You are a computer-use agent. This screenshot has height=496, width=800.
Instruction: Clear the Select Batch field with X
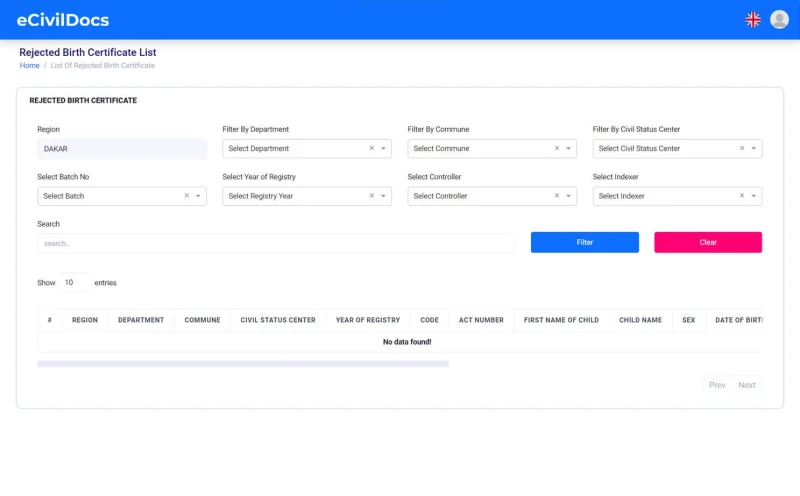point(186,195)
